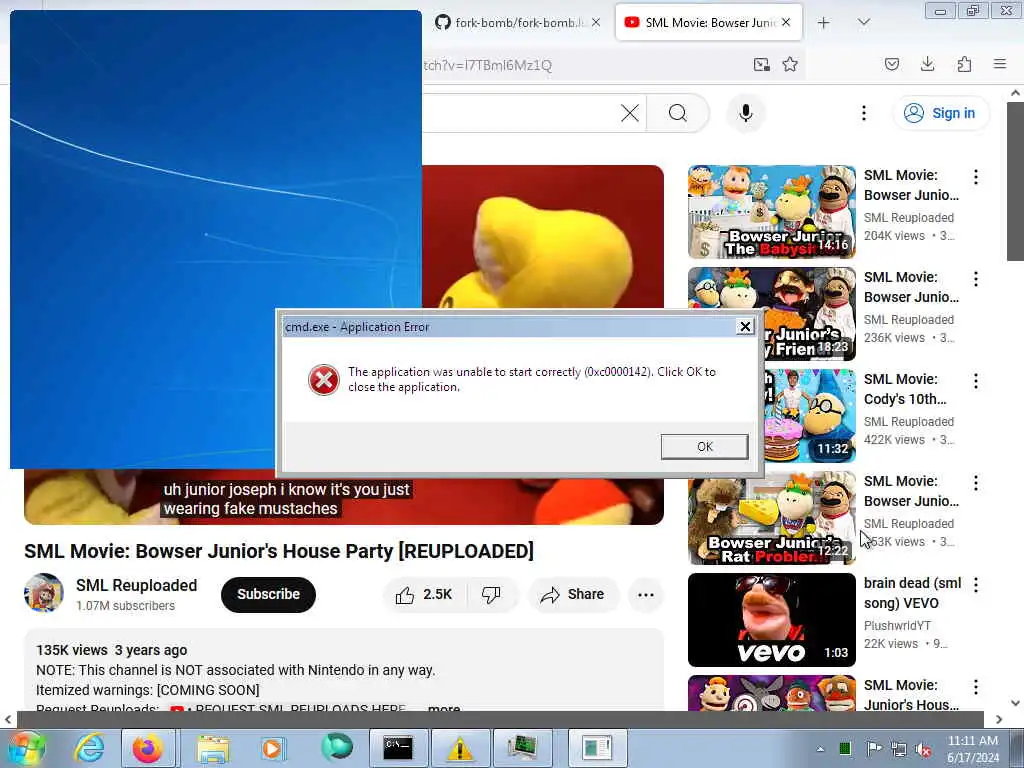Close the fork-bomb GitHub tab

click(596, 23)
